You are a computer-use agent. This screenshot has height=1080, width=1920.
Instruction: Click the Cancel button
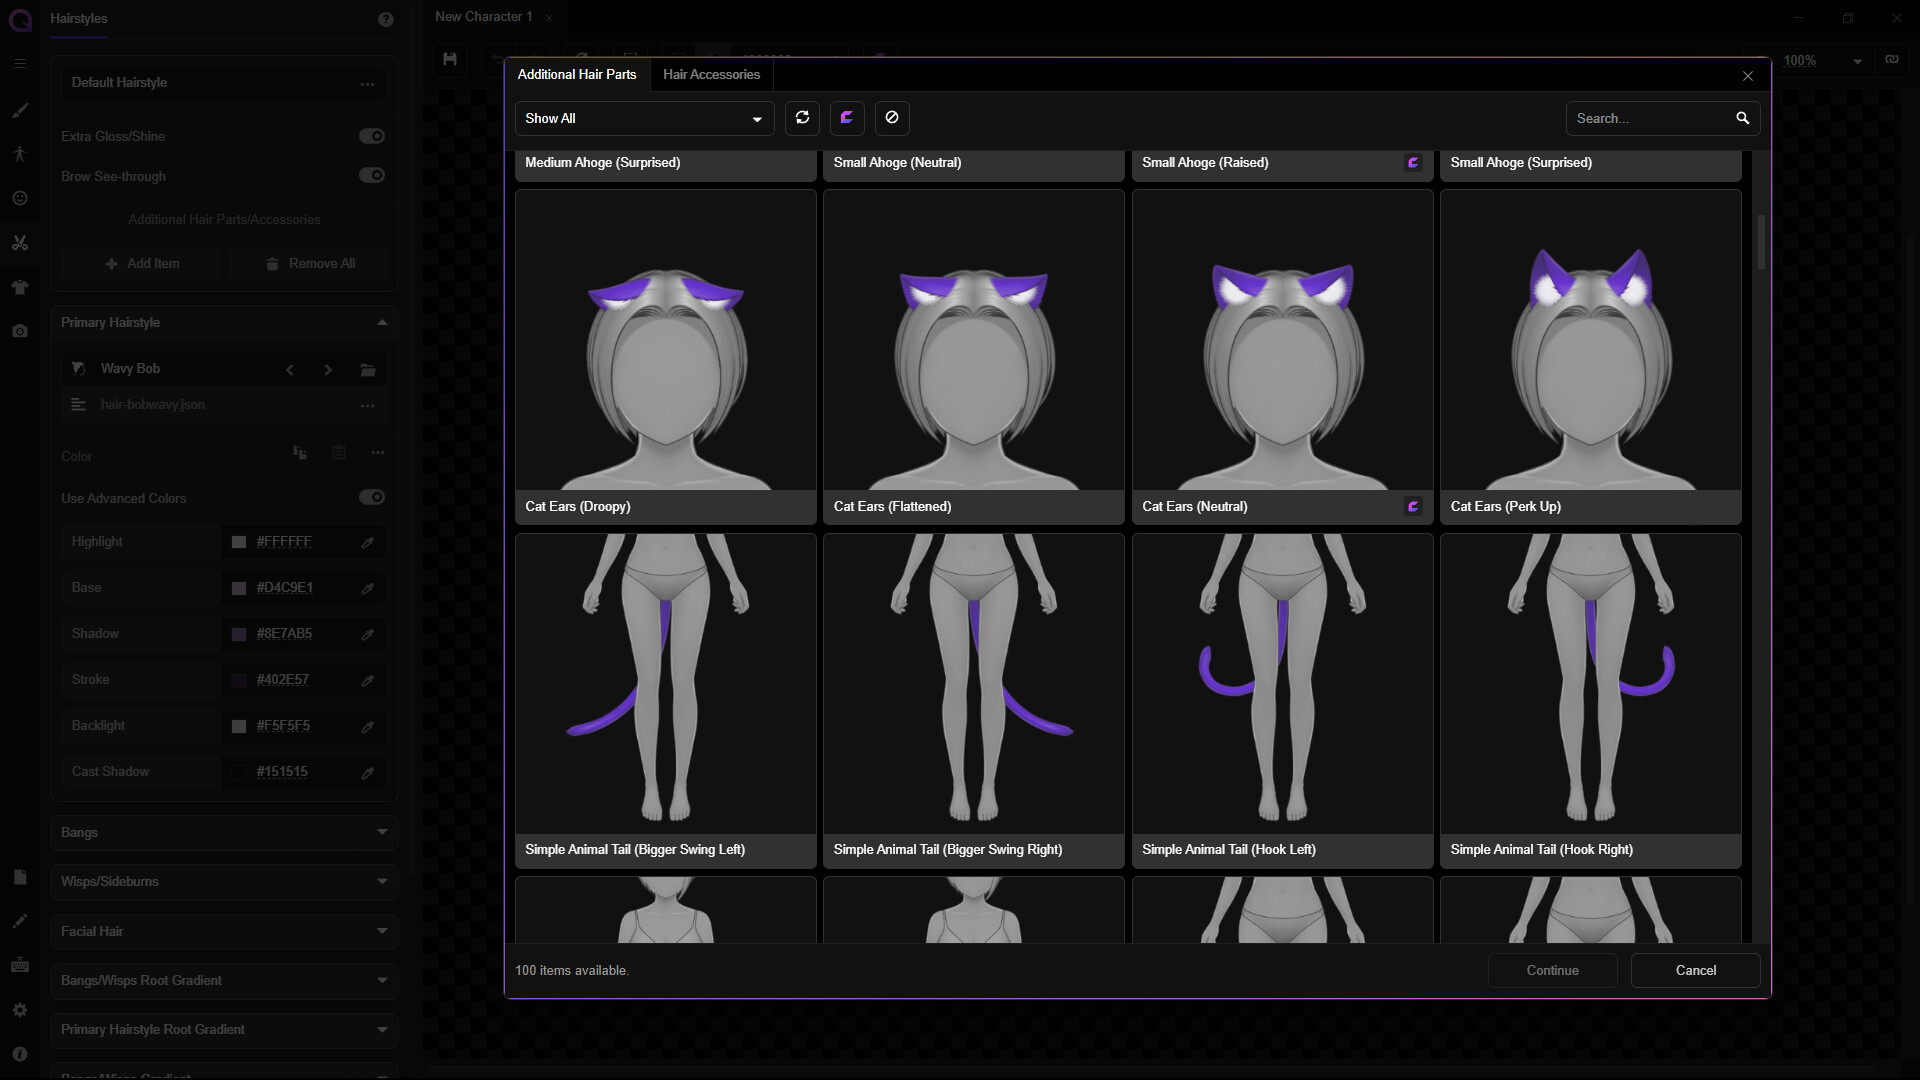(x=1696, y=970)
